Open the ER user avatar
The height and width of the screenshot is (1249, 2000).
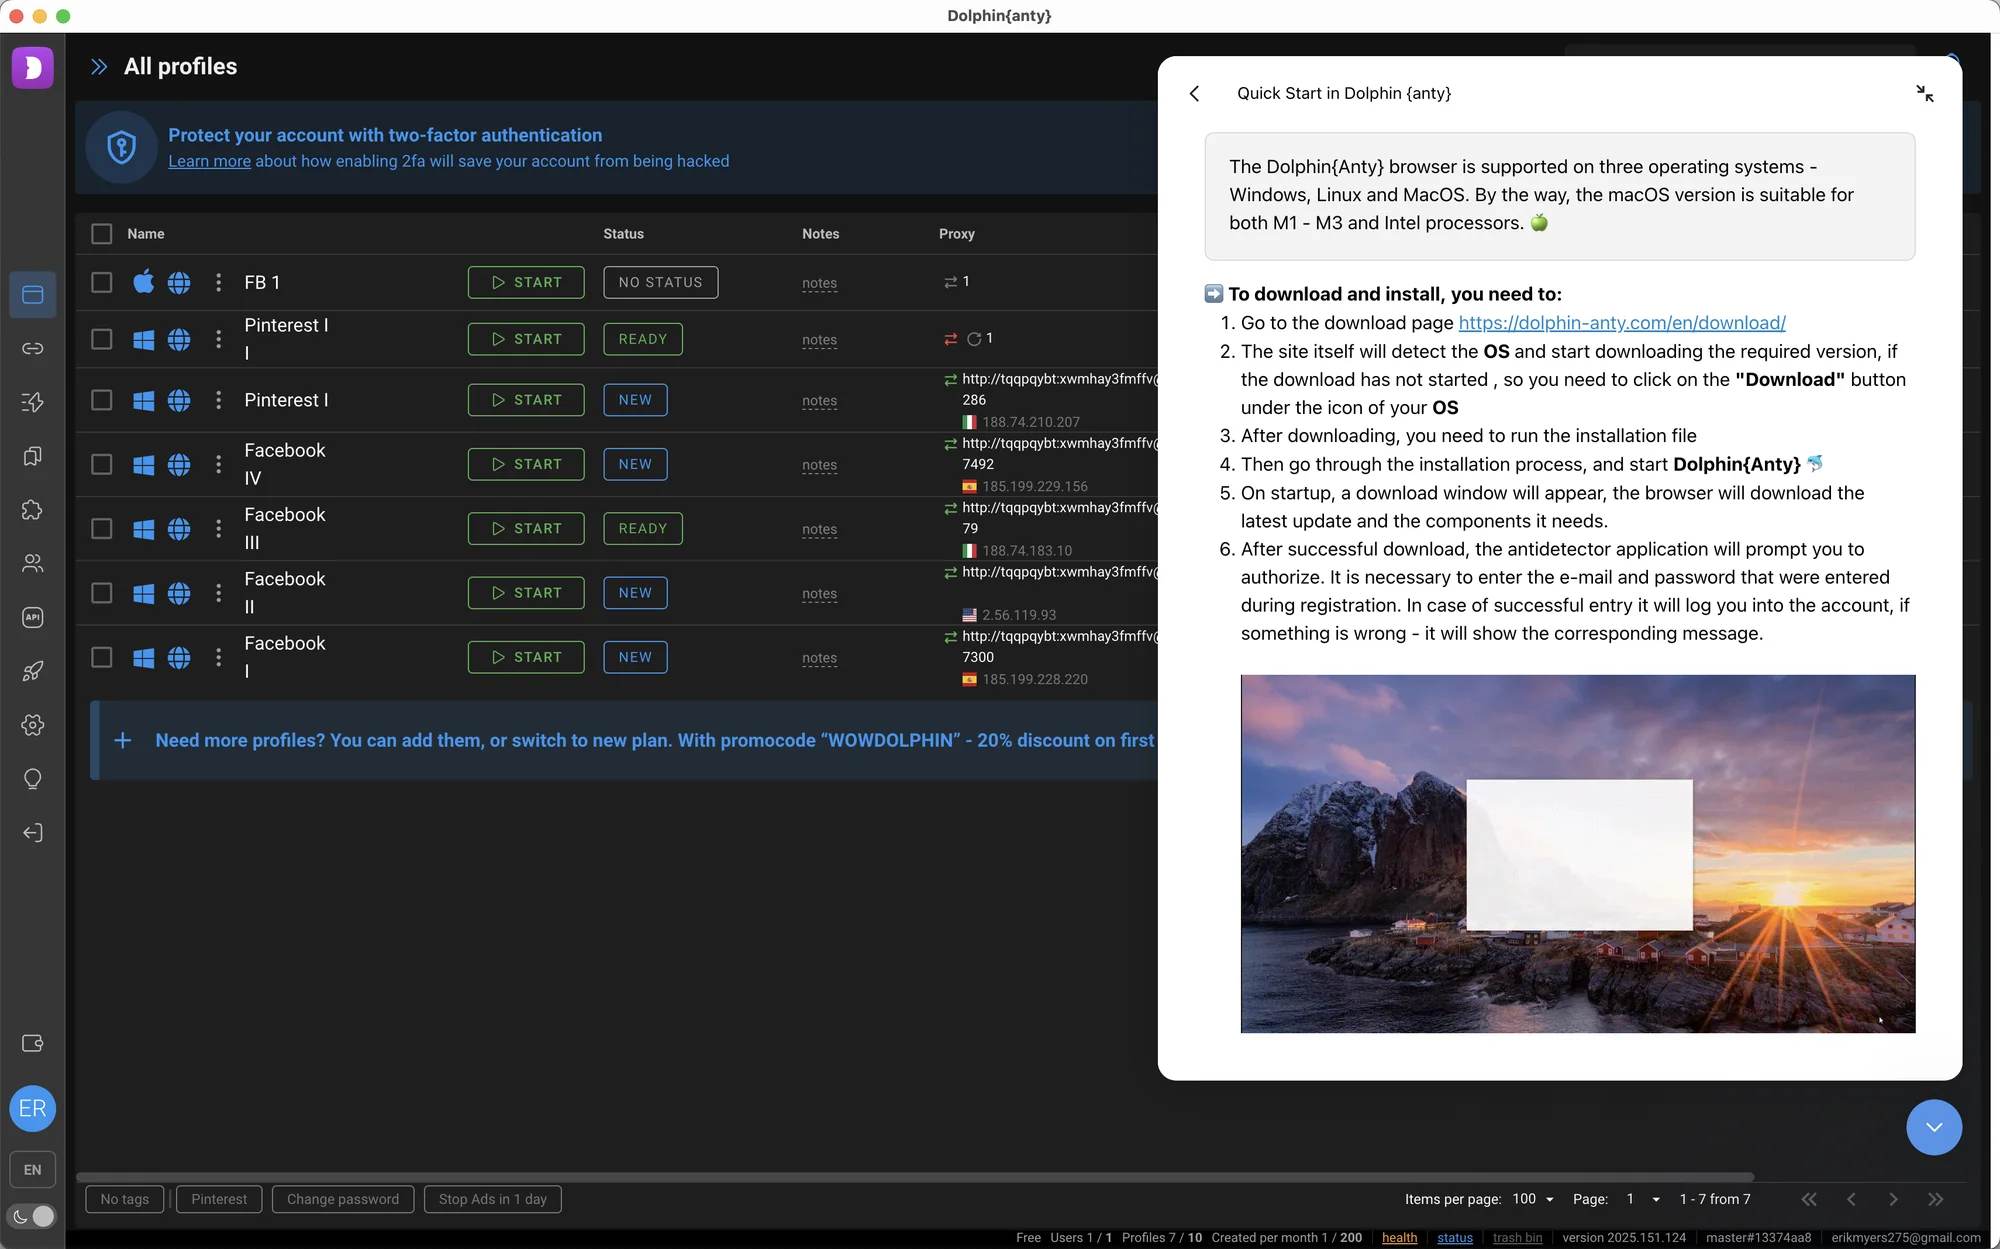pyautogui.click(x=32, y=1108)
